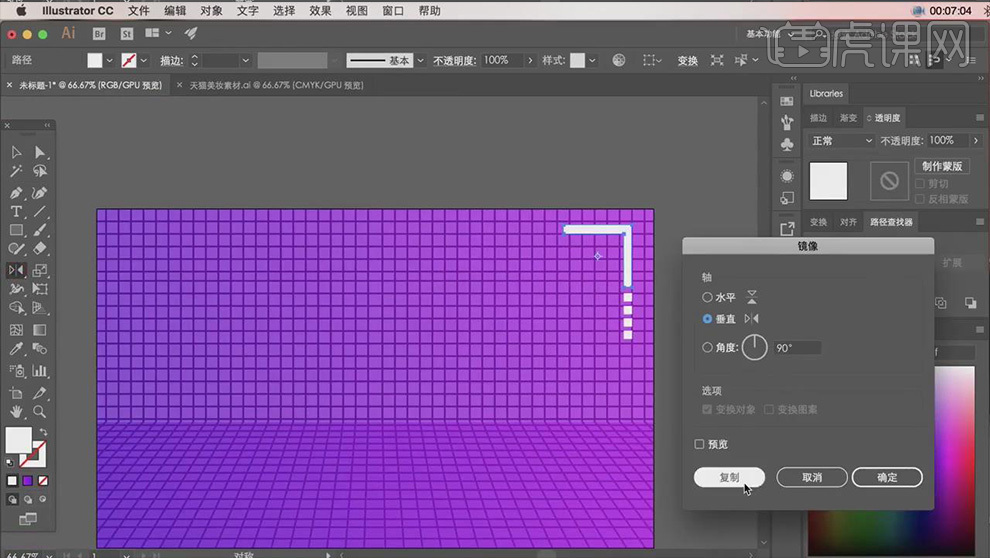Select the Free Transform tool
Image resolution: width=990 pixels, height=558 pixels.
point(40,289)
